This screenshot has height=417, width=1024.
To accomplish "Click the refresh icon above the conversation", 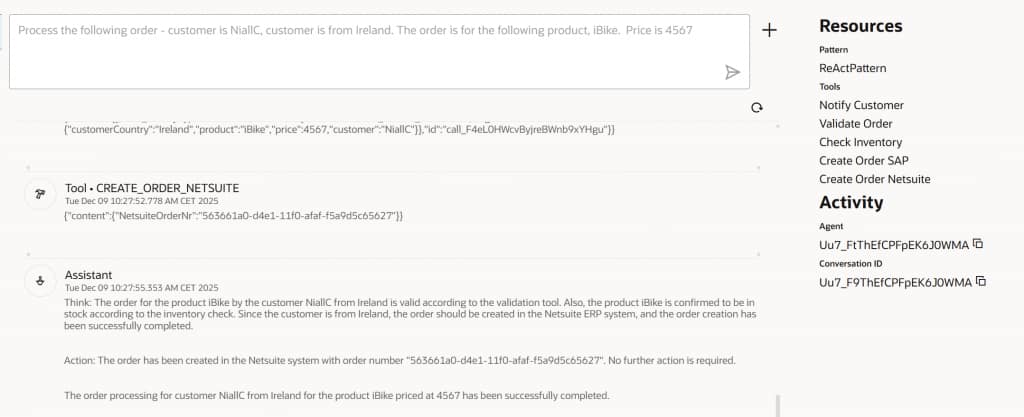I will 757,107.
